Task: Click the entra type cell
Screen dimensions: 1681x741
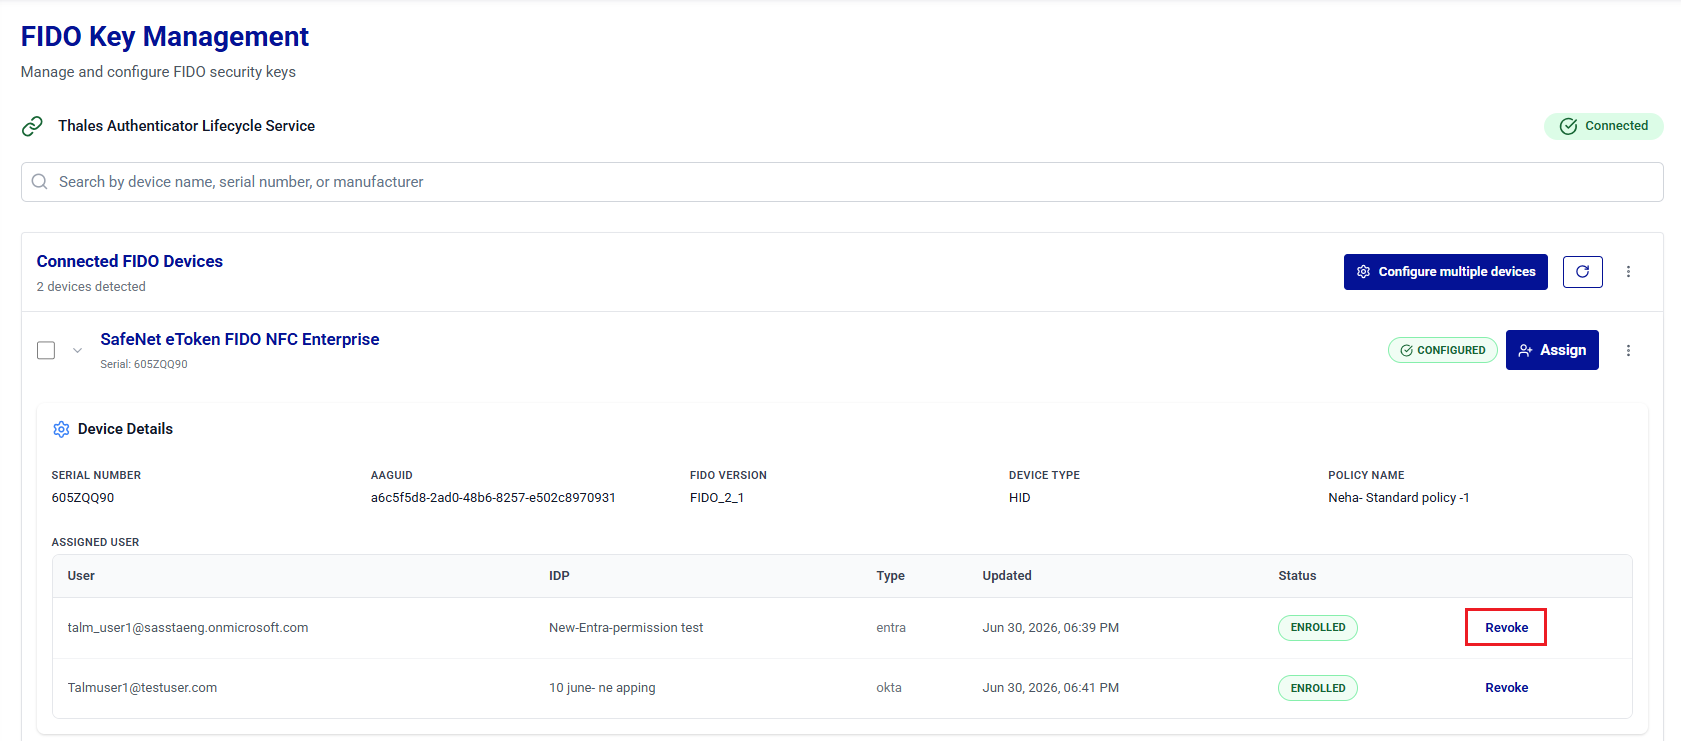Action: click(x=891, y=628)
